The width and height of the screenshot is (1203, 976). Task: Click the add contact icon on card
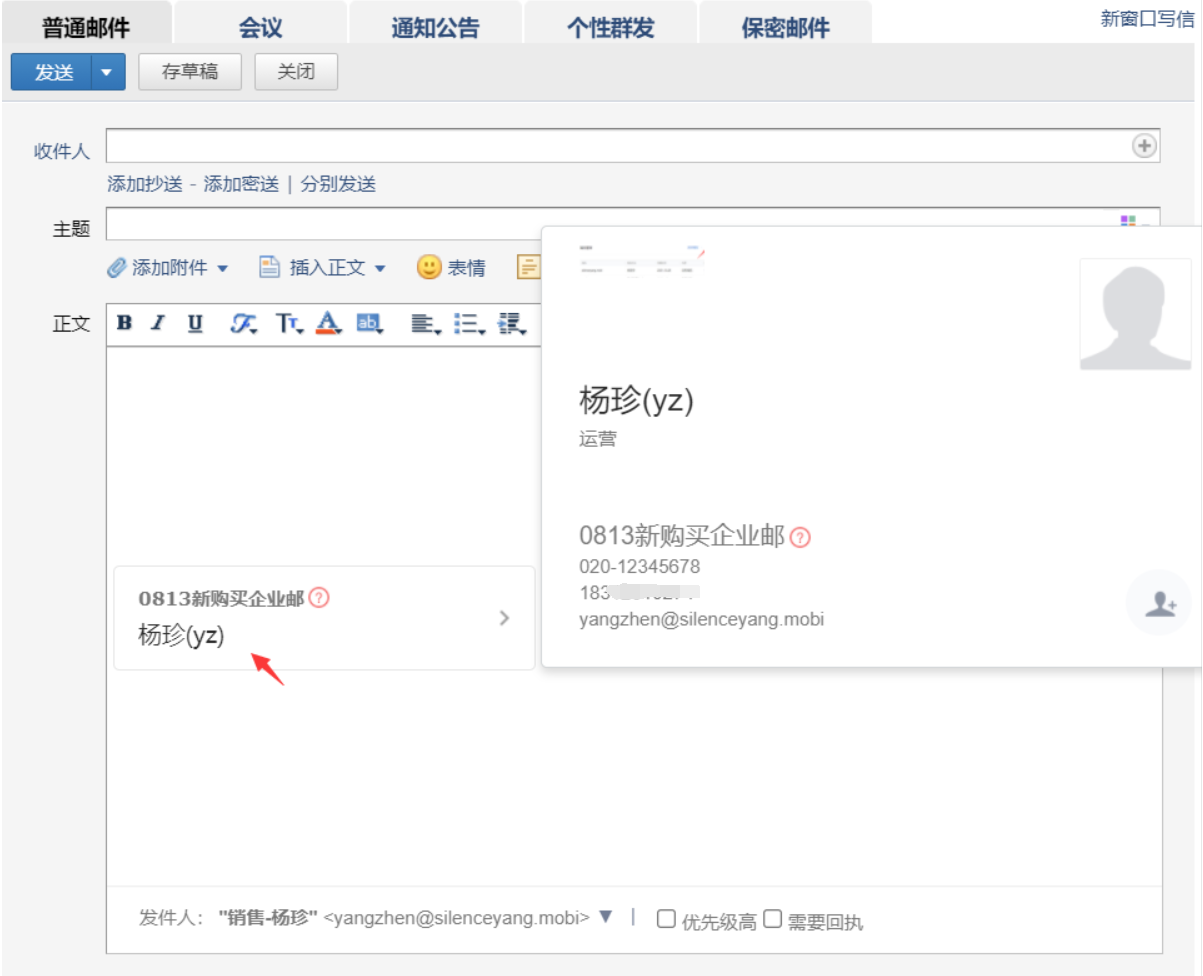tap(1159, 603)
